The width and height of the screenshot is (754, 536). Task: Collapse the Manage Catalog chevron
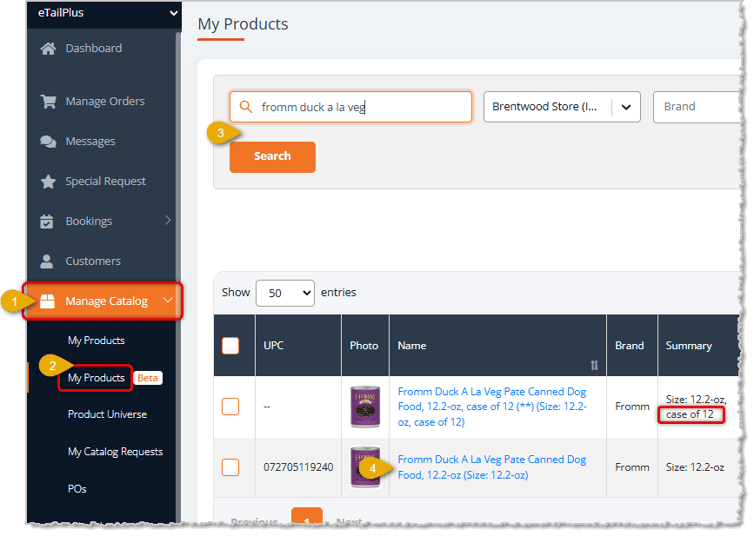[x=167, y=300]
